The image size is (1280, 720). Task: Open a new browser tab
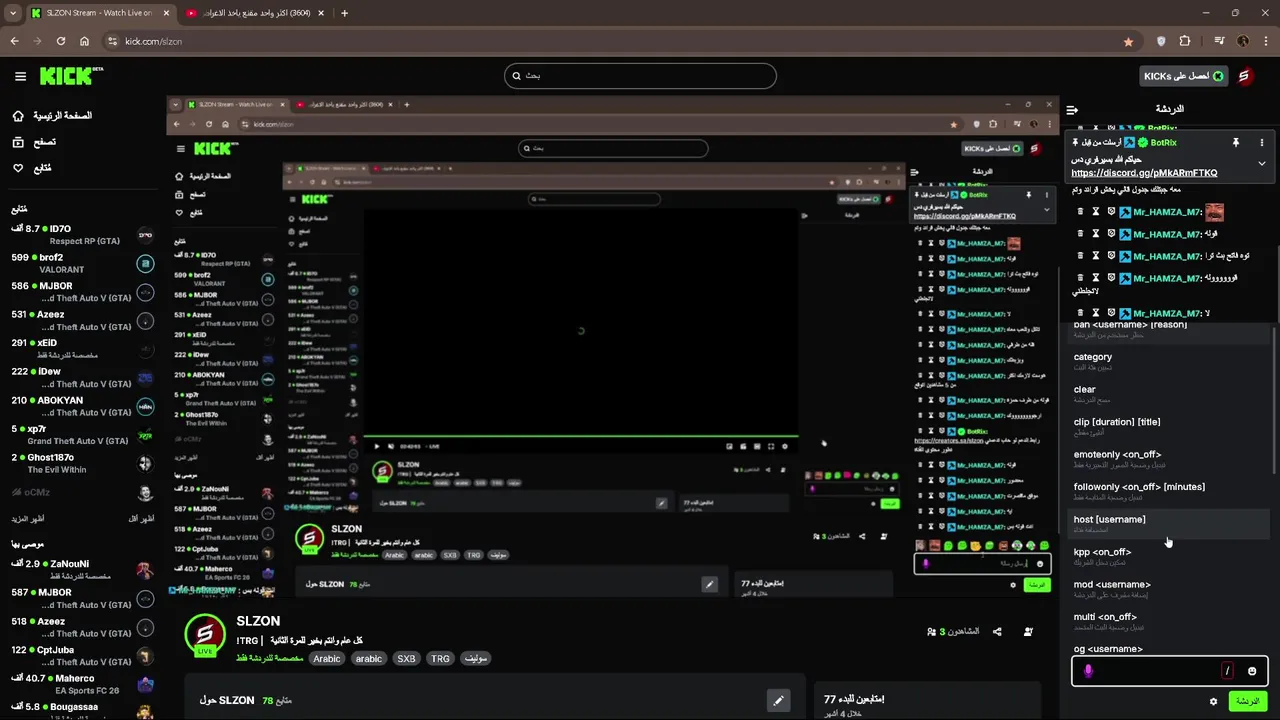[x=345, y=13]
